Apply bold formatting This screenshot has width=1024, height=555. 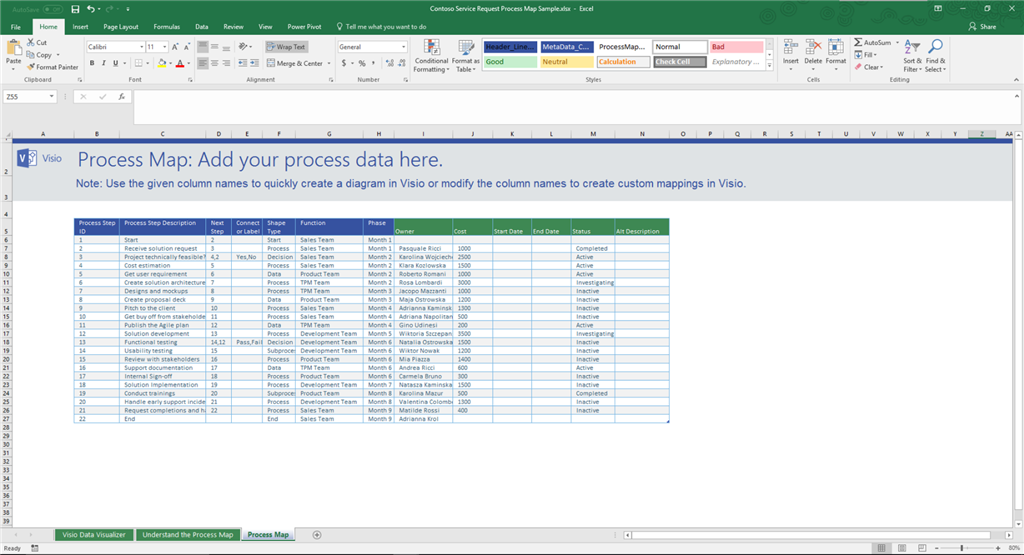(92, 63)
